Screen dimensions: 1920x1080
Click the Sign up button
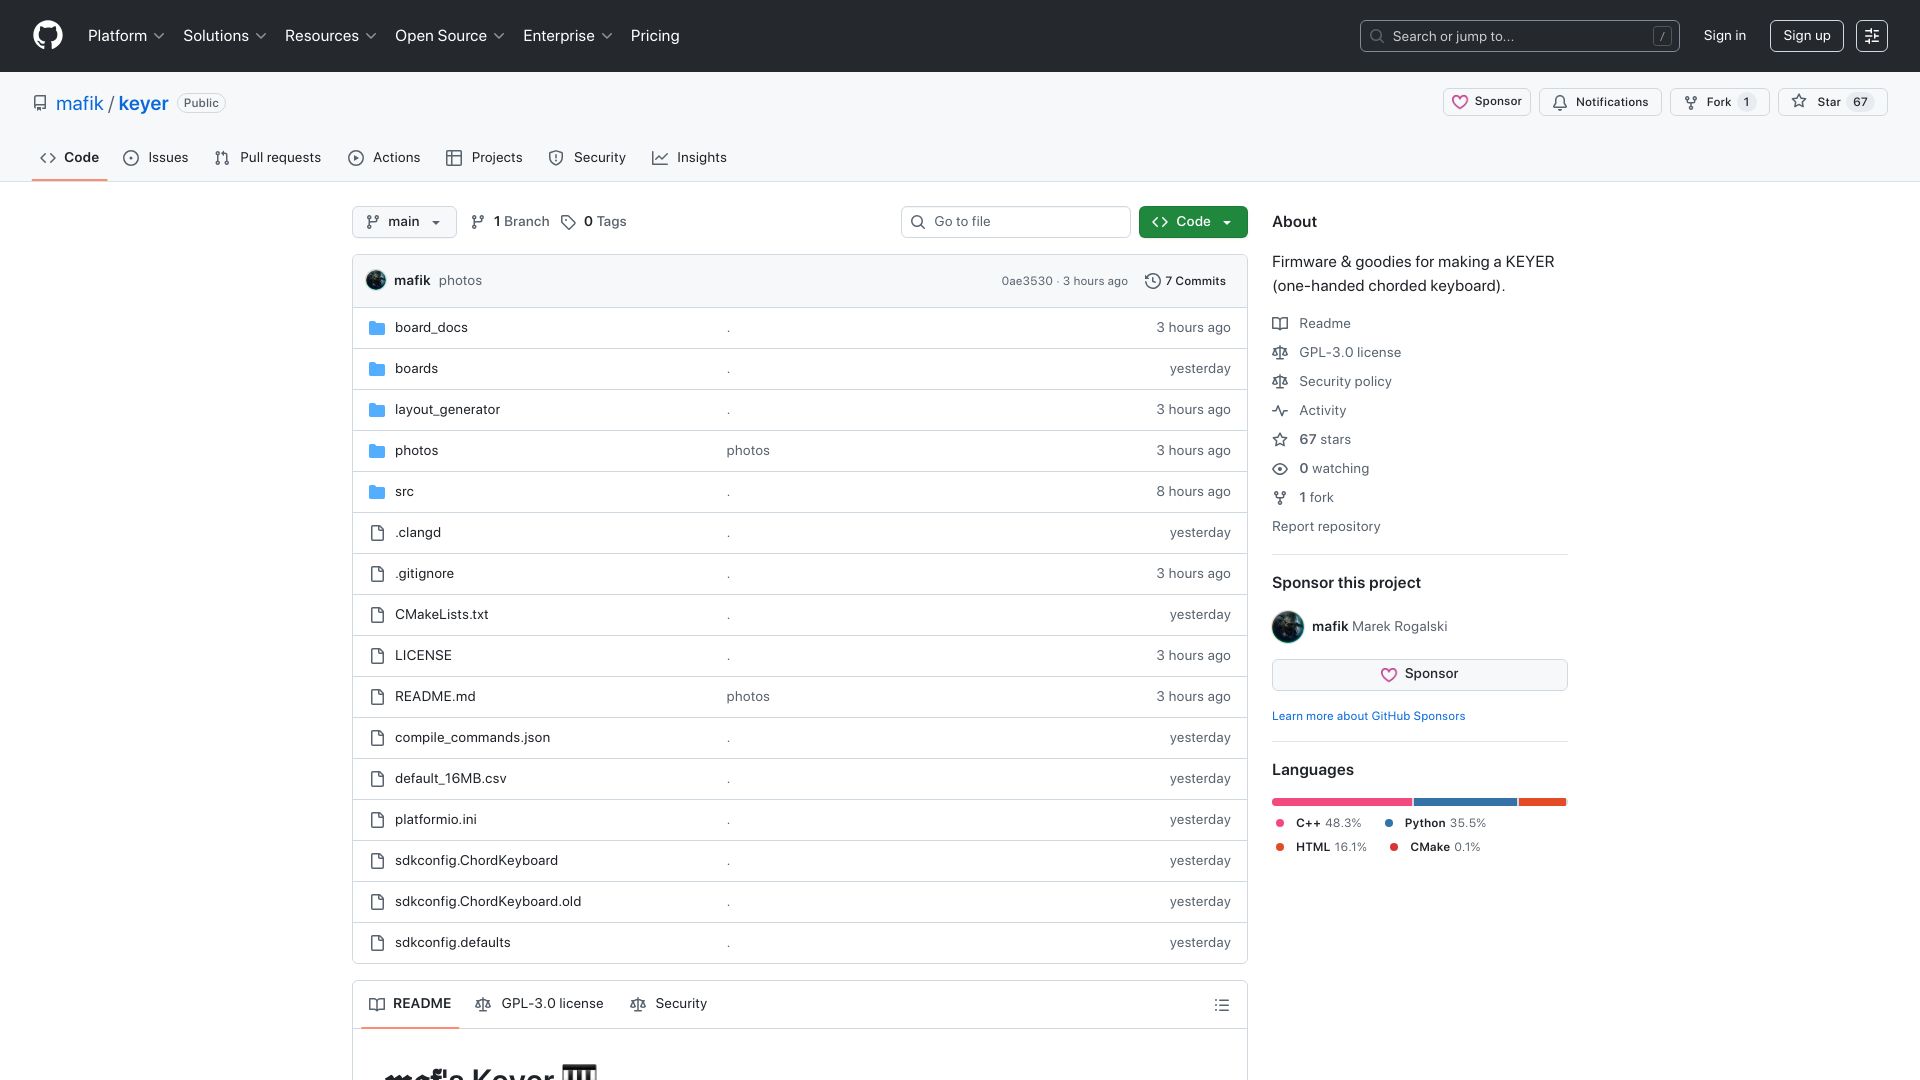(1806, 36)
